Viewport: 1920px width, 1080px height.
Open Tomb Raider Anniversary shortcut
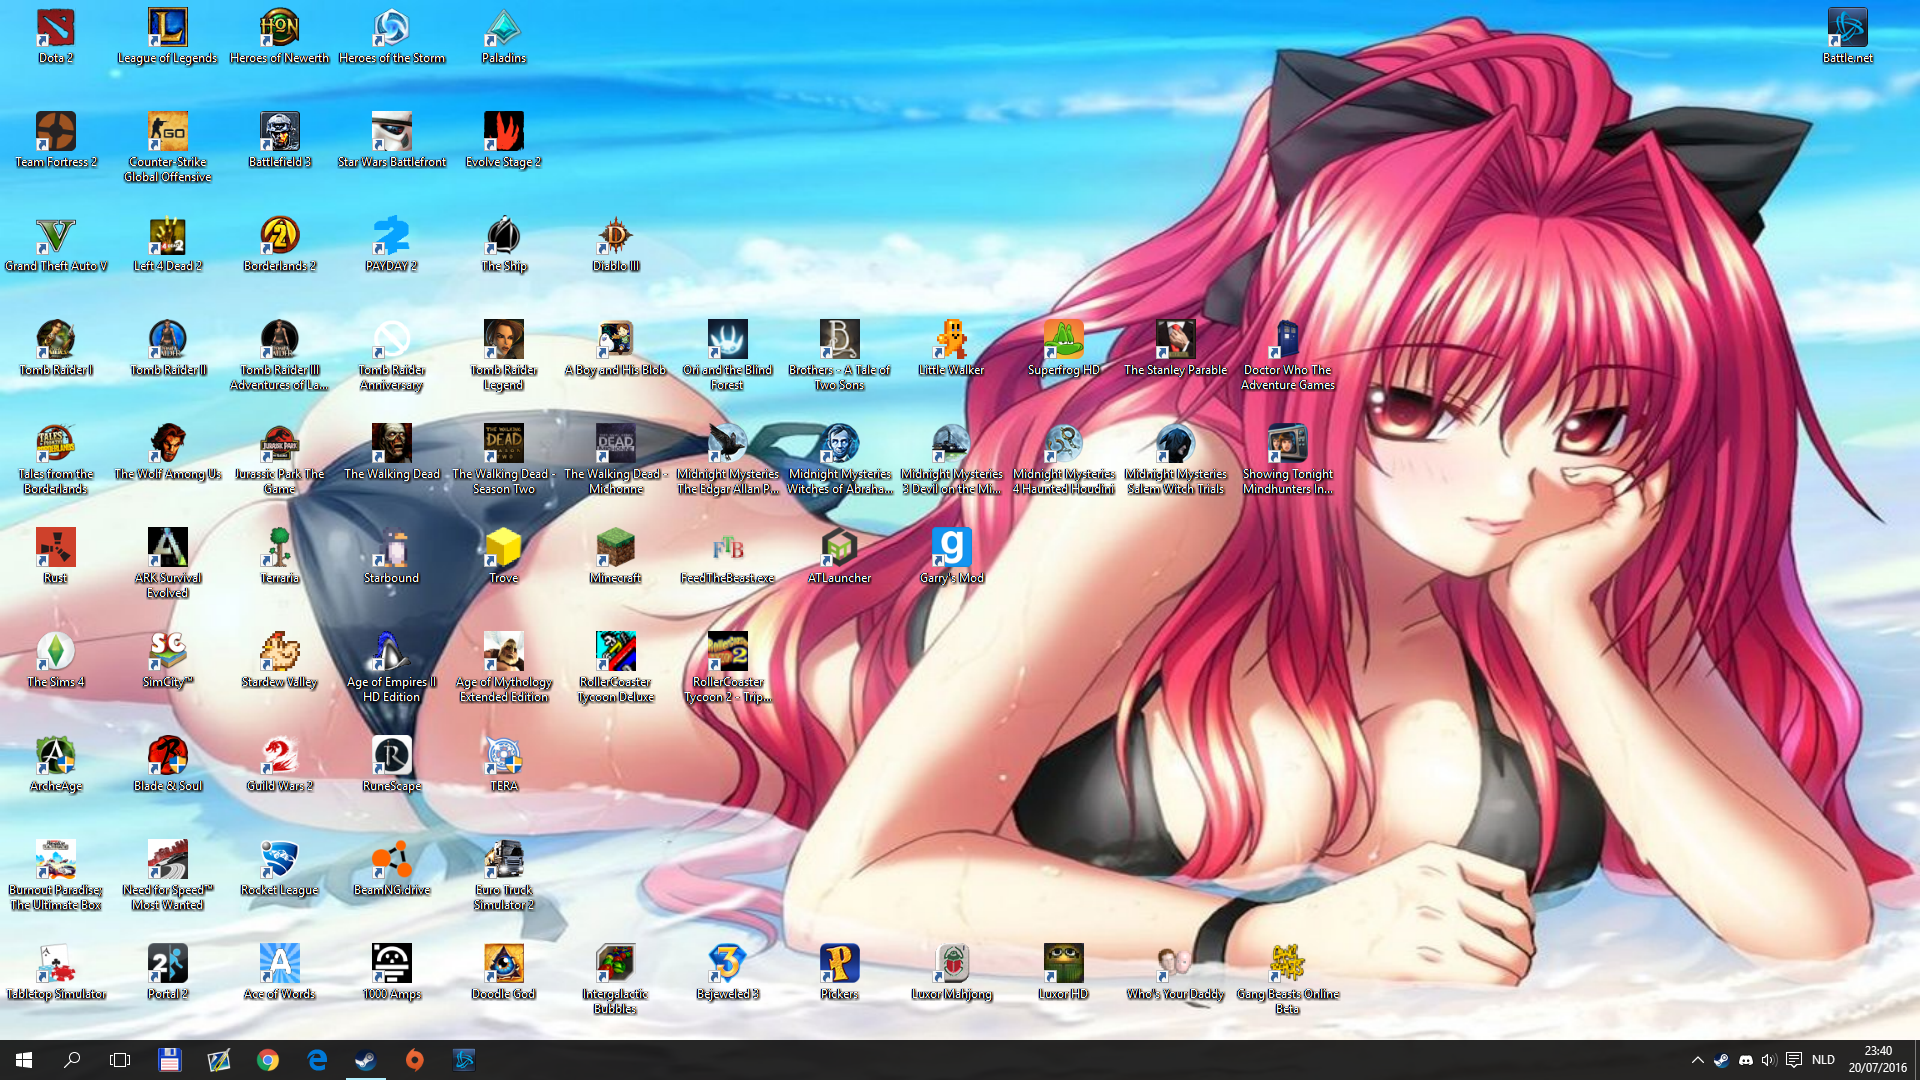point(391,355)
